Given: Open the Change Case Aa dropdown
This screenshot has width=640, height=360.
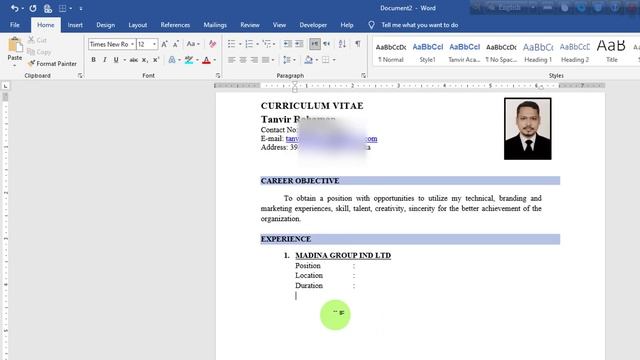Looking at the screenshot, I should pos(193,44).
